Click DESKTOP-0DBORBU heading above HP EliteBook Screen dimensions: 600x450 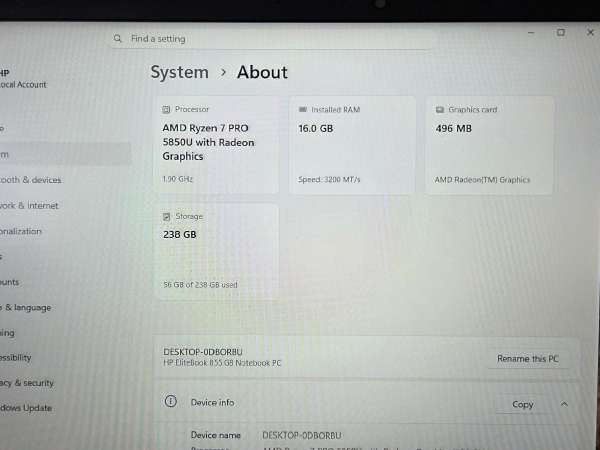pyautogui.click(x=203, y=352)
